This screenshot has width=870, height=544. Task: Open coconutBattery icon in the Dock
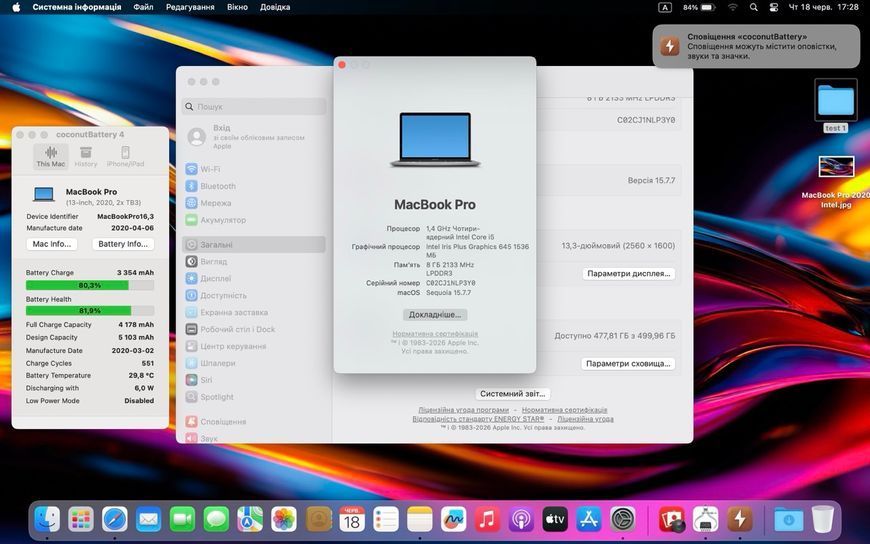[x=740, y=520]
